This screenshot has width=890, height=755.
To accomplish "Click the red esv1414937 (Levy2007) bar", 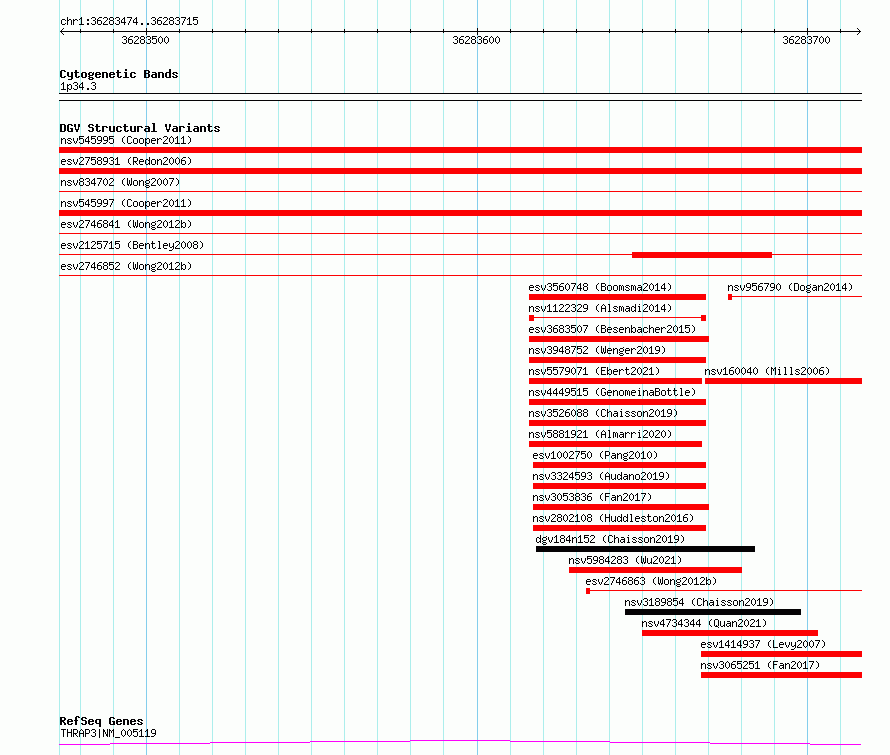I will point(782,654).
